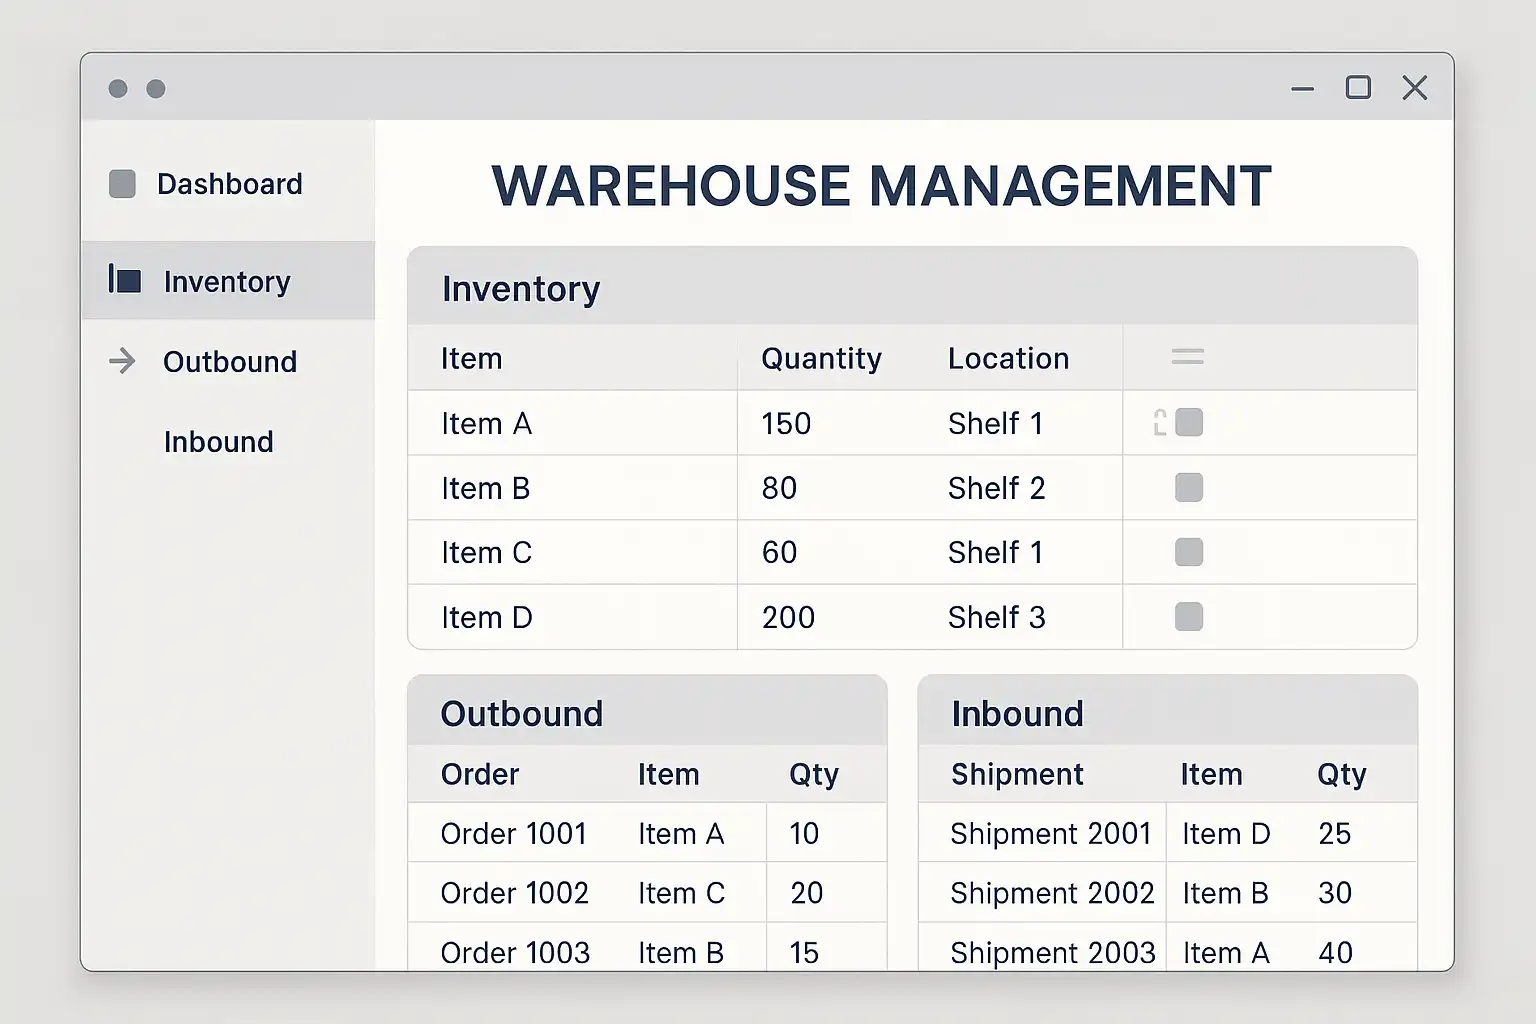Screen dimensions: 1536x1024
Task: Select the checkbox for Item D
Action: click(1189, 617)
